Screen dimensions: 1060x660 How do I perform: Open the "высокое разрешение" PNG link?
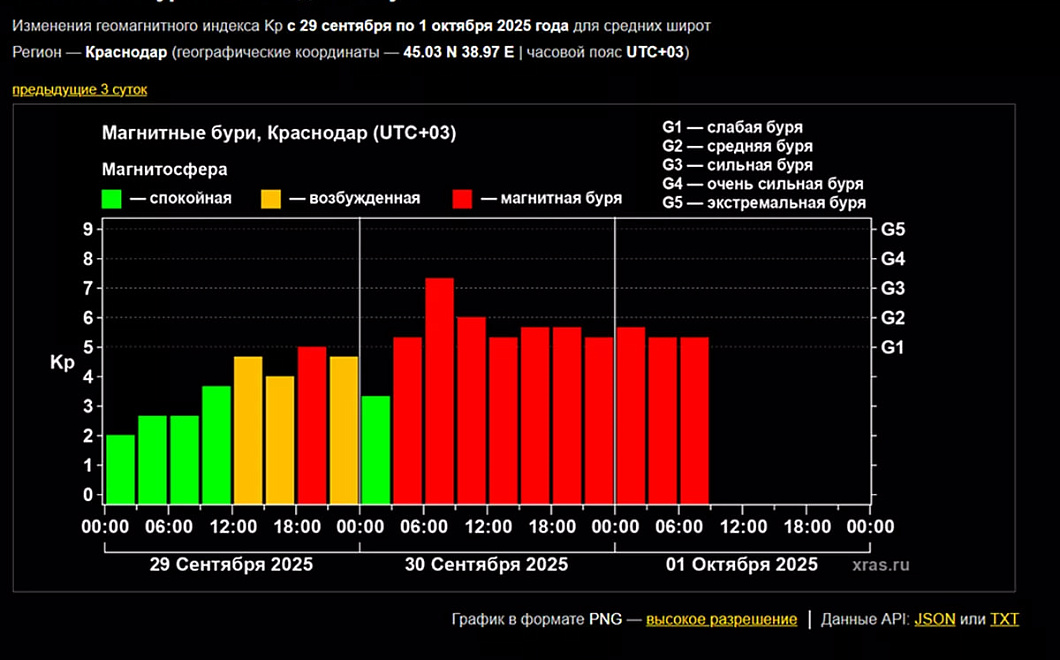tap(721, 619)
